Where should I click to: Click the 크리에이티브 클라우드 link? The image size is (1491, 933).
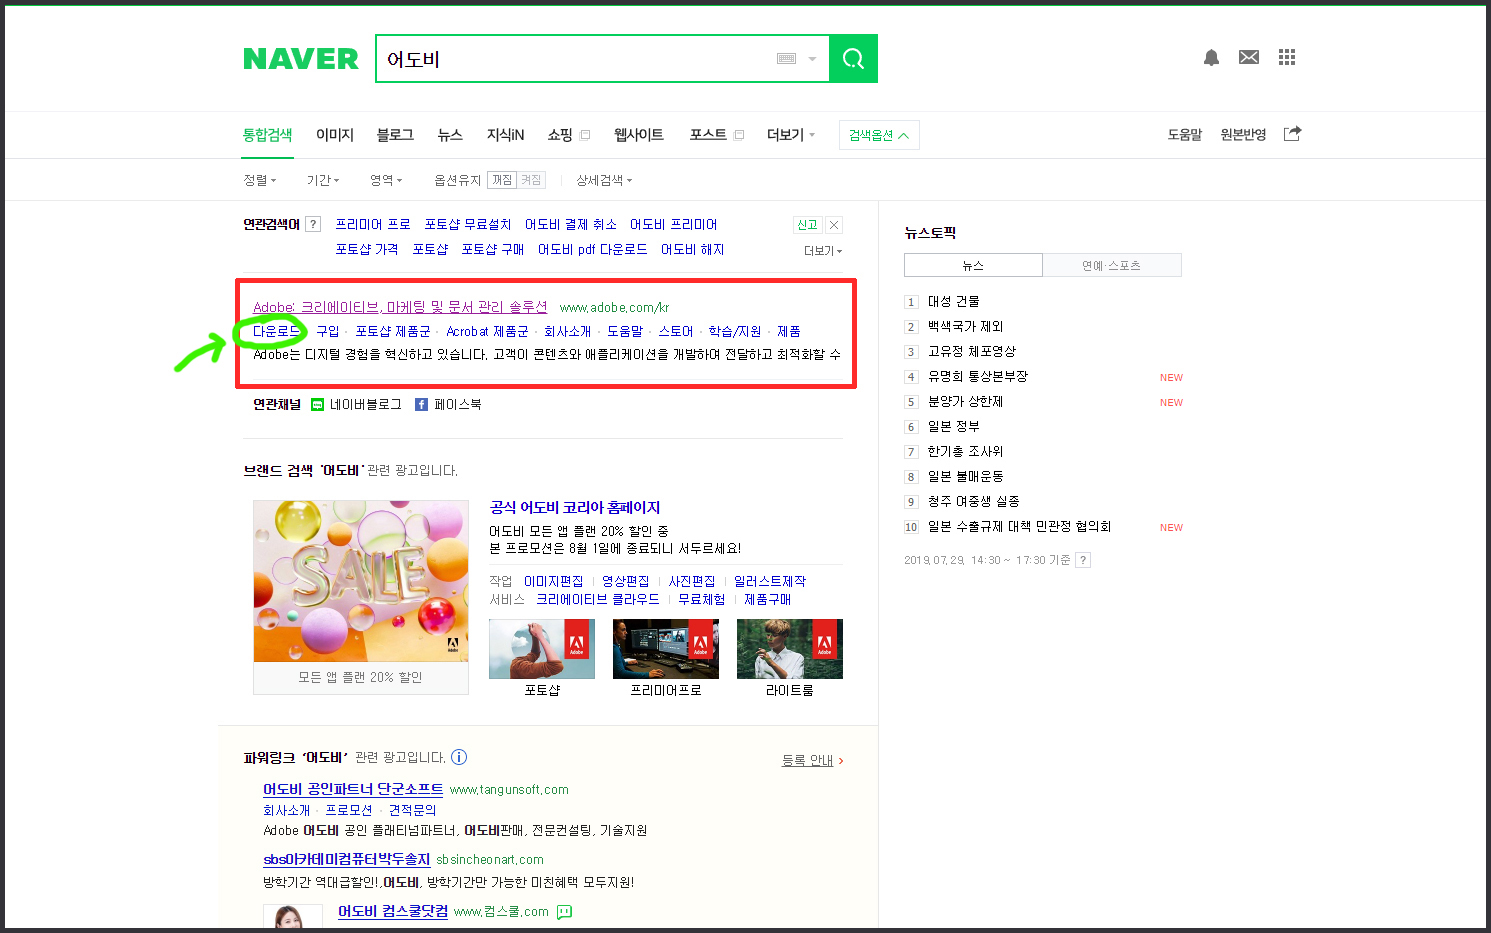(598, 599)
